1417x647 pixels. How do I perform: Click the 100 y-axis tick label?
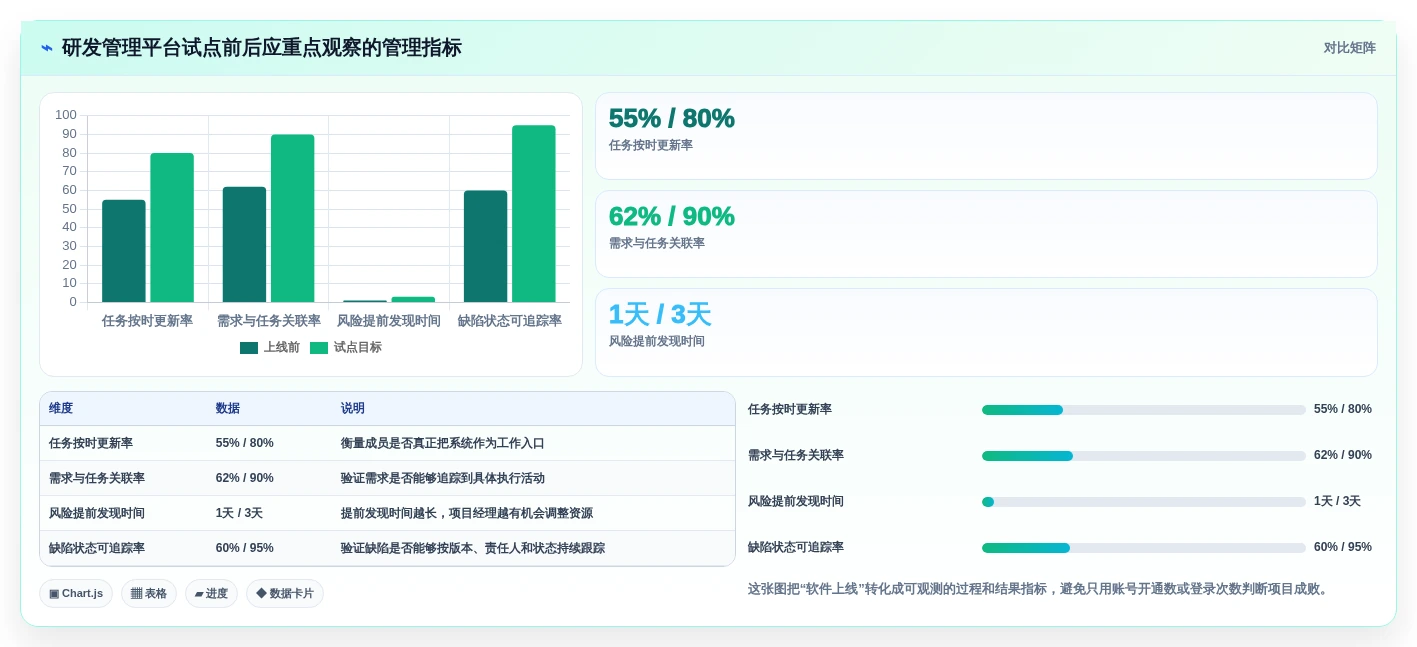point(66,115)
